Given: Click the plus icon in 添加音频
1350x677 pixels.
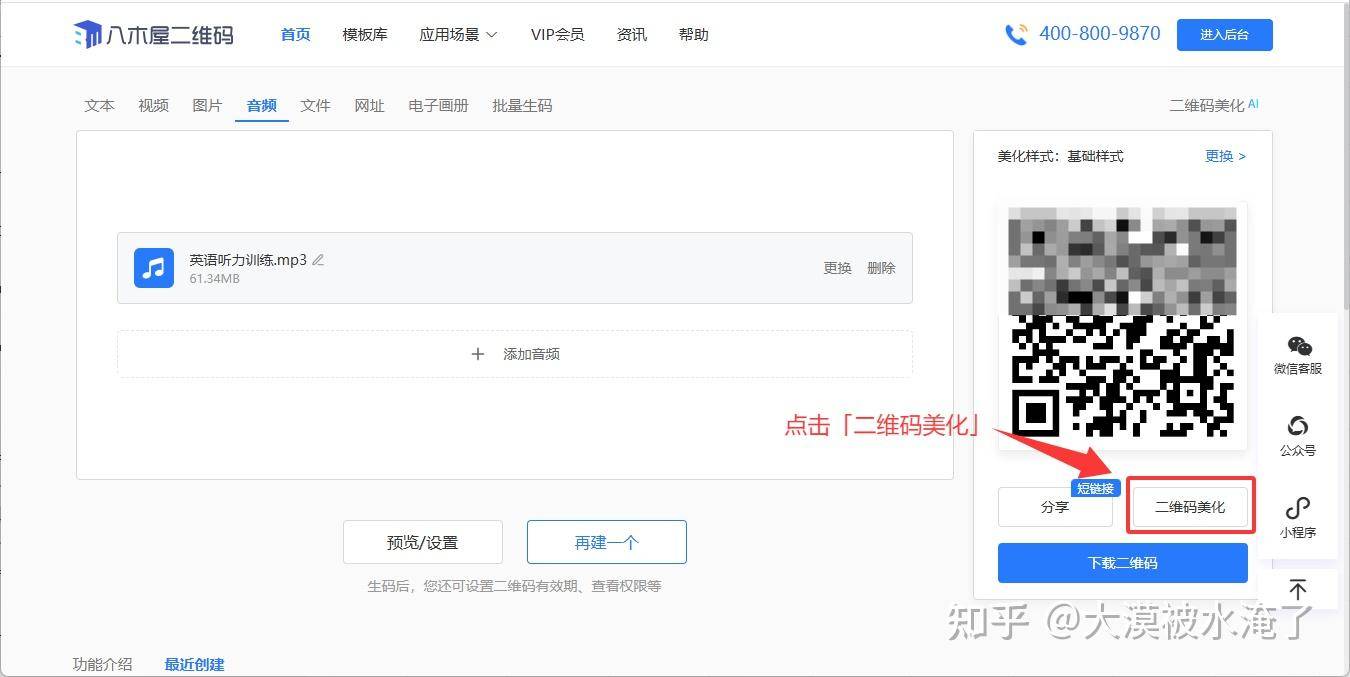Looking at the screenshot, I should pyautogui.click(x=478, y=354).
